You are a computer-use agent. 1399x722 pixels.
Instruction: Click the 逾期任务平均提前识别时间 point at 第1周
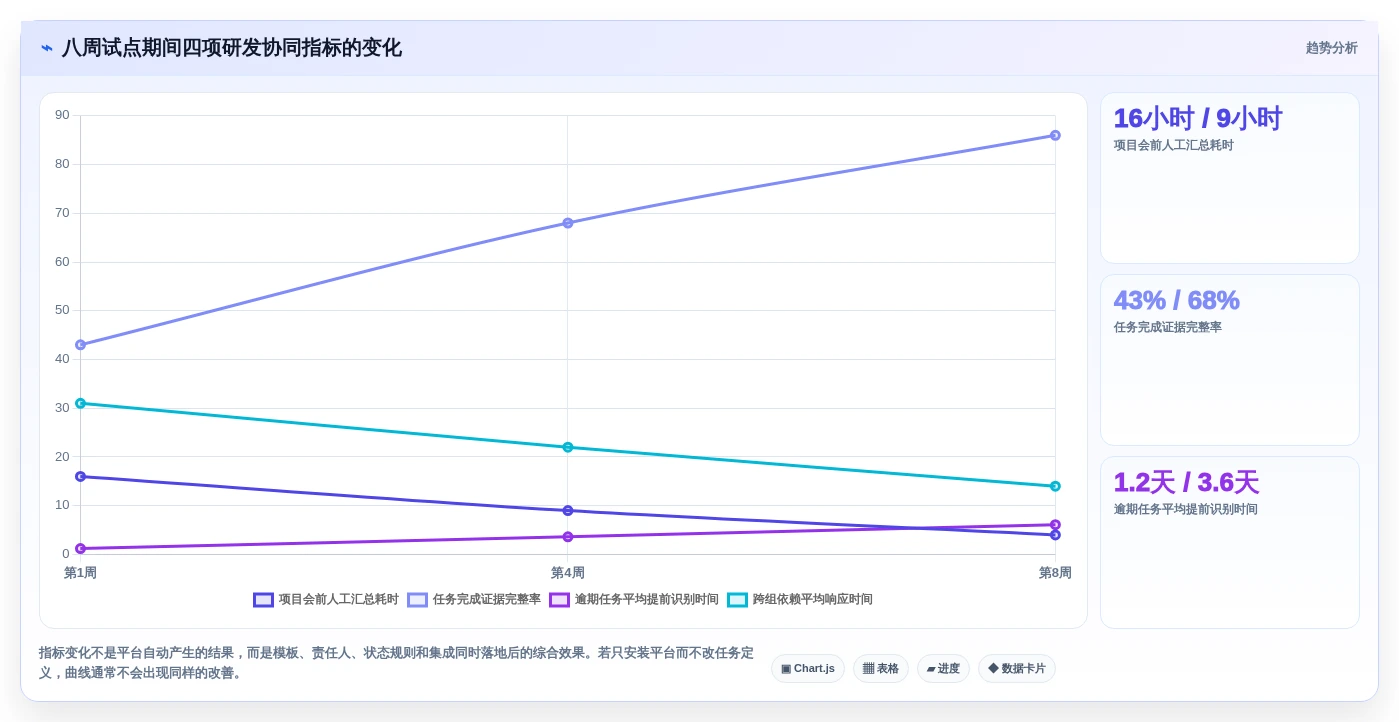click(x=80, y=548)
